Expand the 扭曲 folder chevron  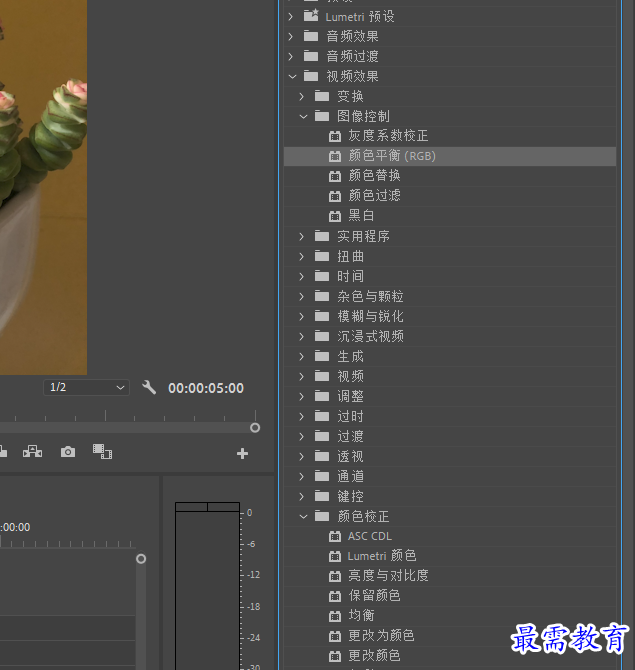(x=302, y=256)
